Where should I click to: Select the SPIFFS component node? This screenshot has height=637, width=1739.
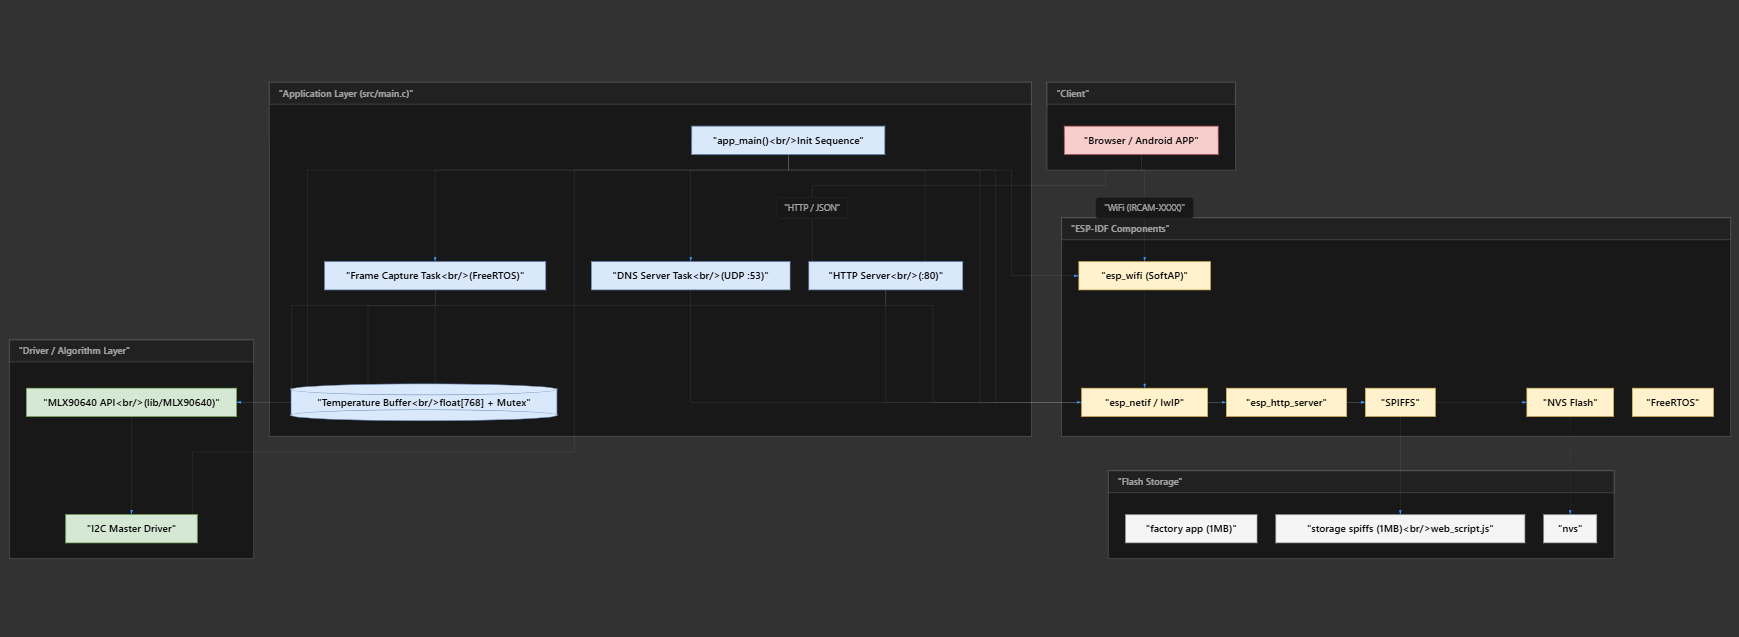click(1399, 403)
